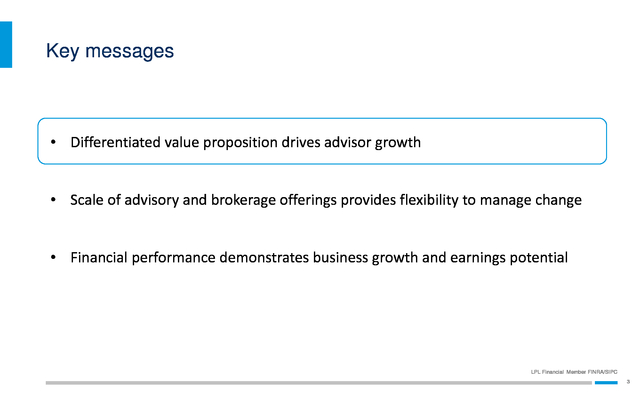The width and height of the screenshot is (640, 400).
Task: Select "Differentiated value proposition drives advisor growth" text
Action: coord(245,142)
